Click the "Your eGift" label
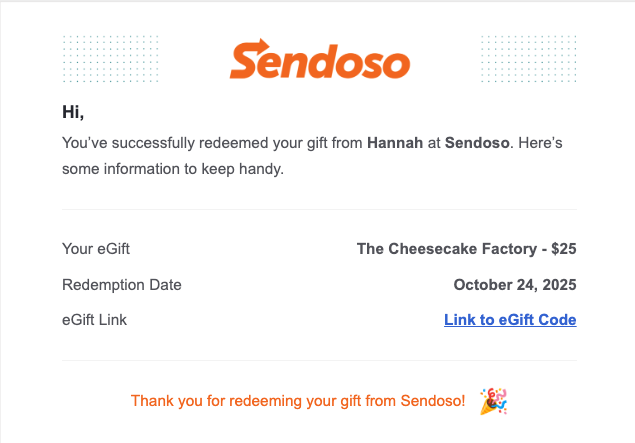 click(x=96, y=248)
